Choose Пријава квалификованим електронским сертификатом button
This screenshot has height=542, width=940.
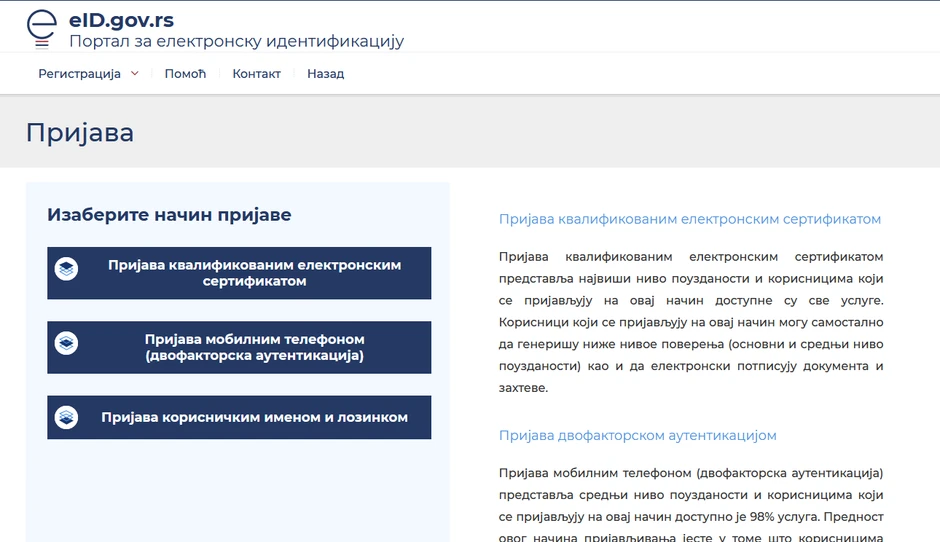[254, 273]
